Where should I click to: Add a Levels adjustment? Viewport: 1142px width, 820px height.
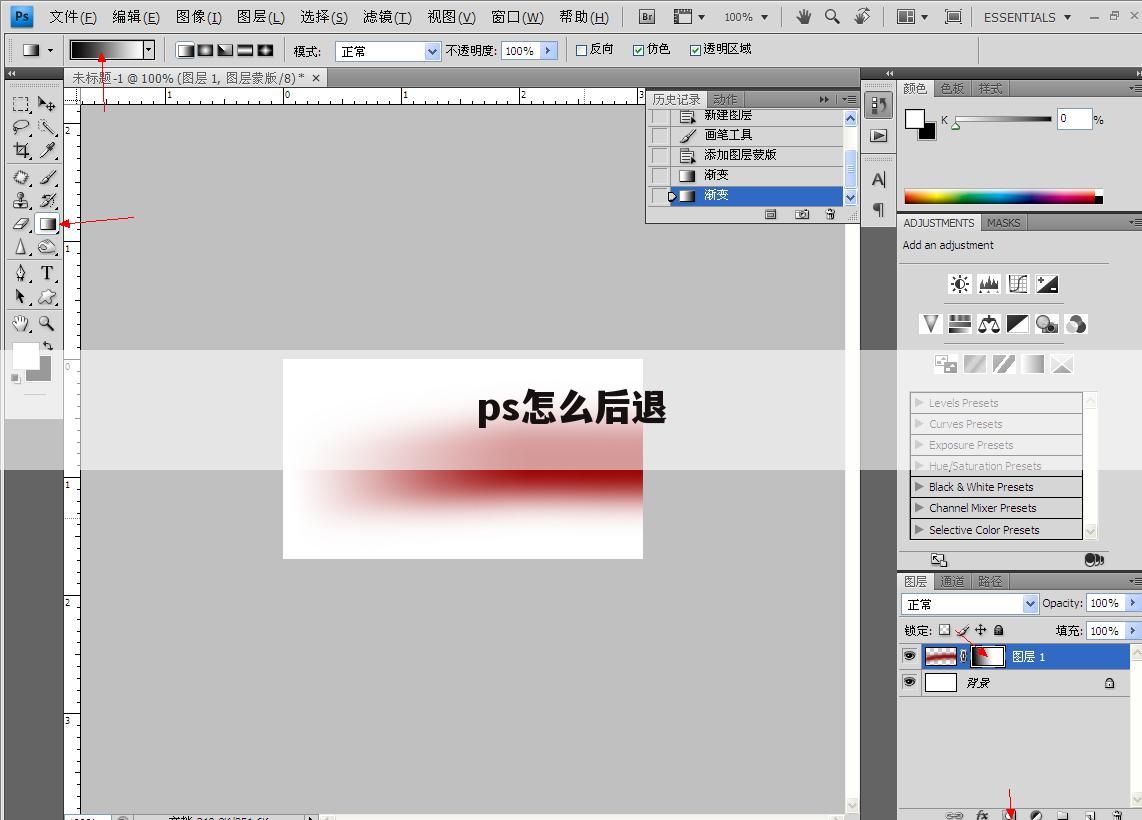[988, 284]
